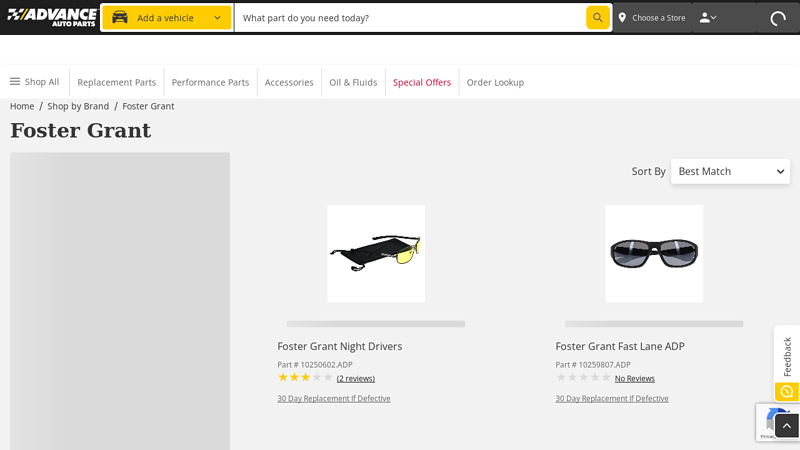Select Part # 10259807.ADP text
Screen dimensions: 800x450
pyautogui.click(x=593, y=365)
